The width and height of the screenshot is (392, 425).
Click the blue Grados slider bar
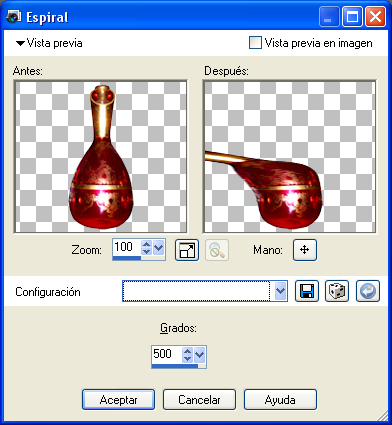point(175,366)
